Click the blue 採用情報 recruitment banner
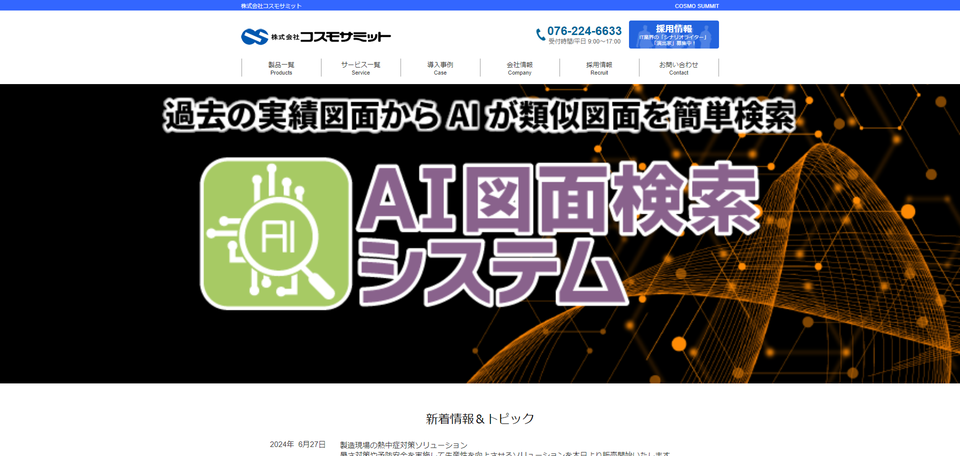Viewport: 960px width, 456px height. tap(673, 35)
